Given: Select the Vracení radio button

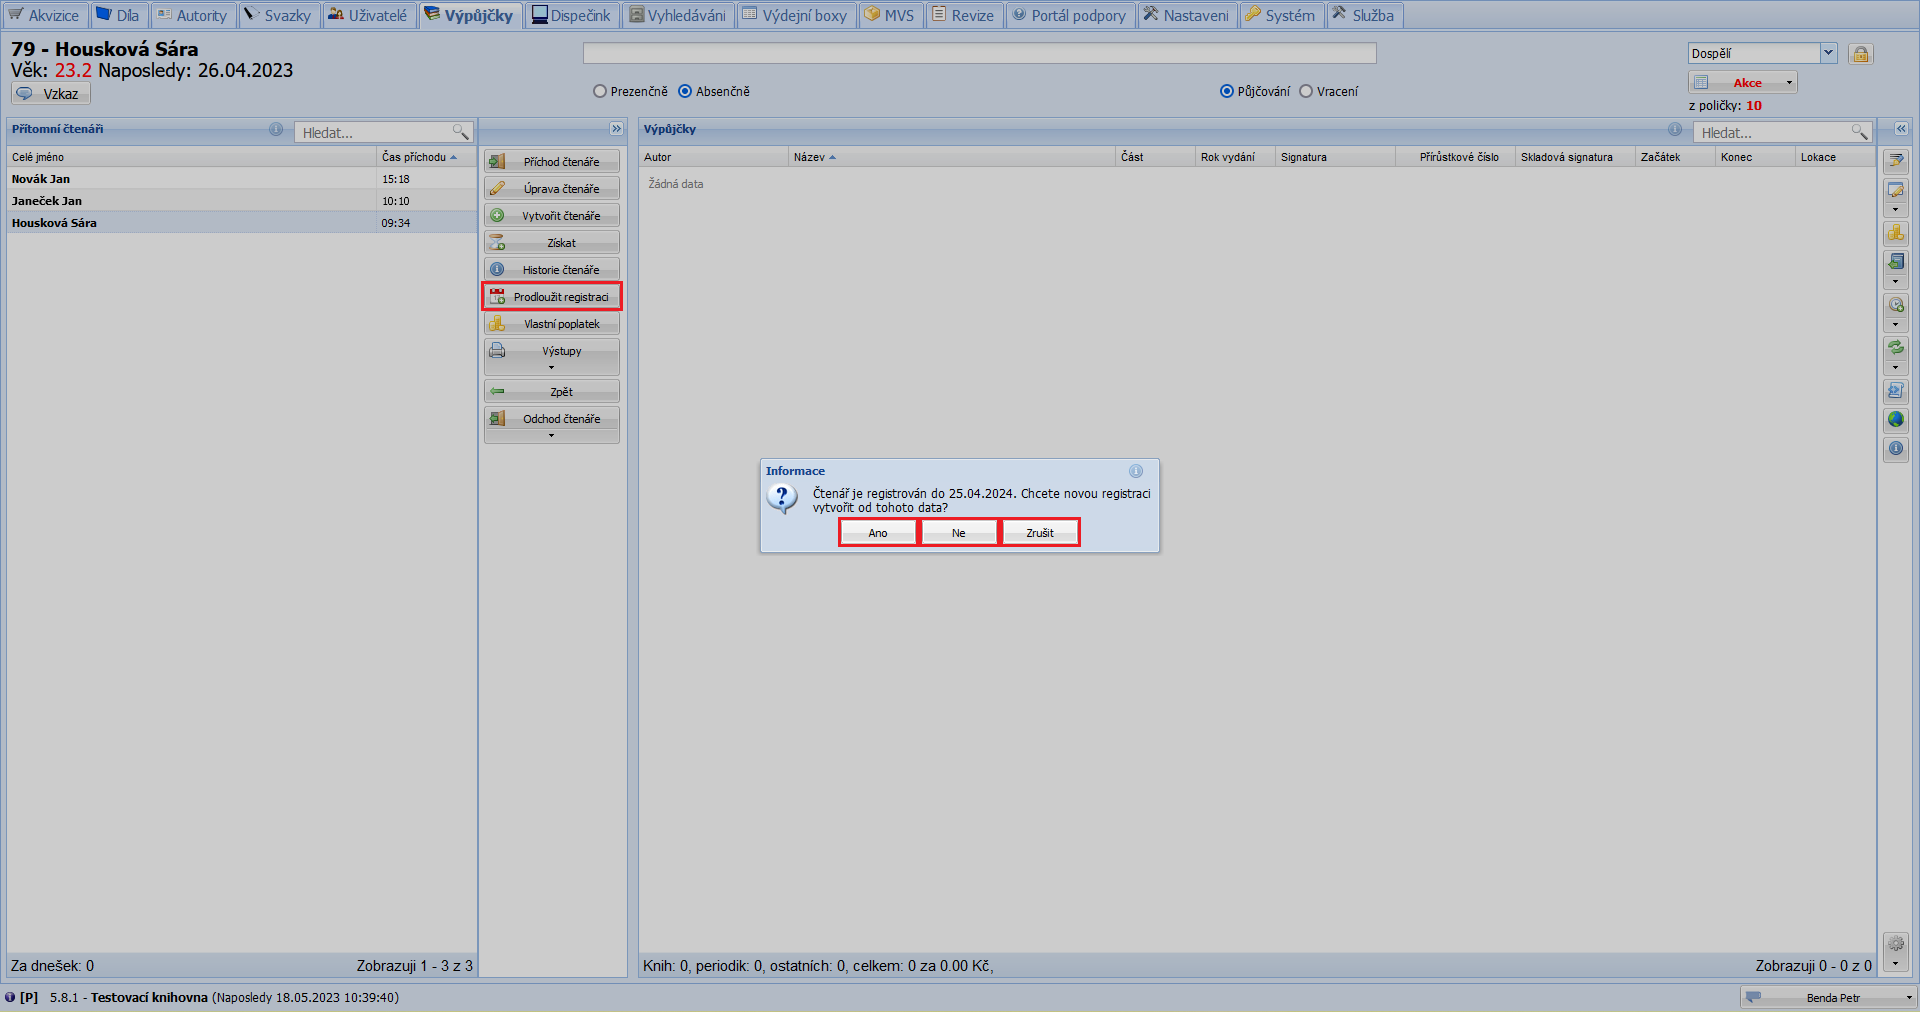Looking at the screenshot, I should (1306, 91).
